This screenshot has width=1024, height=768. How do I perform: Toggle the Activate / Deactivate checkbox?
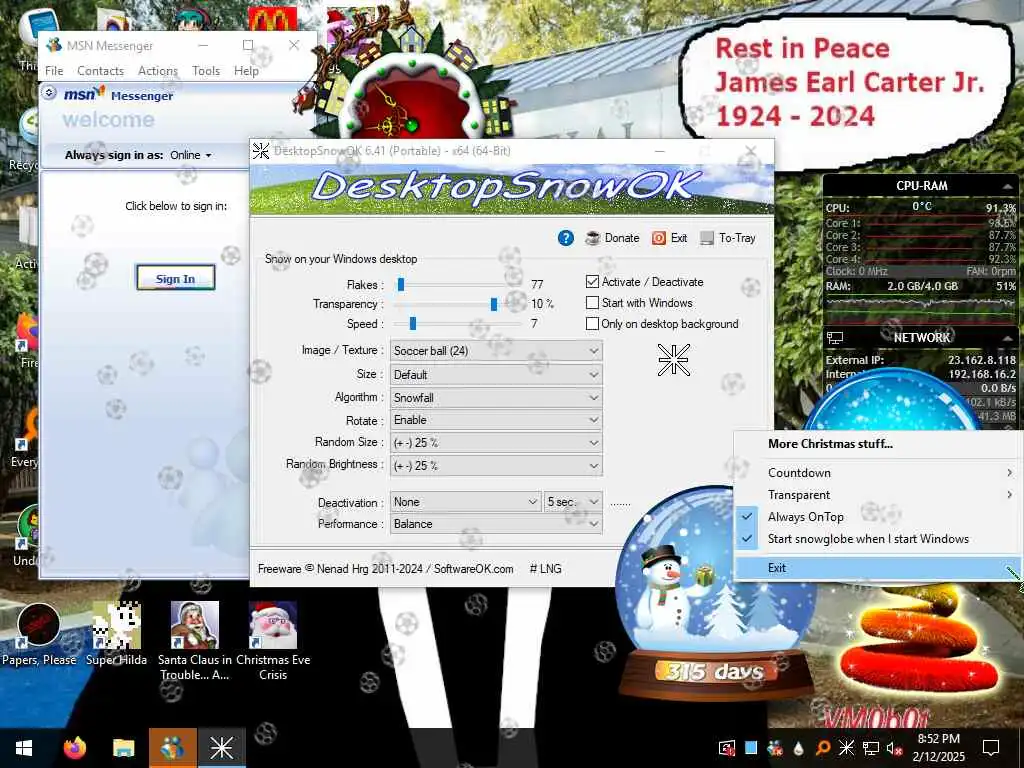(592, 282)
